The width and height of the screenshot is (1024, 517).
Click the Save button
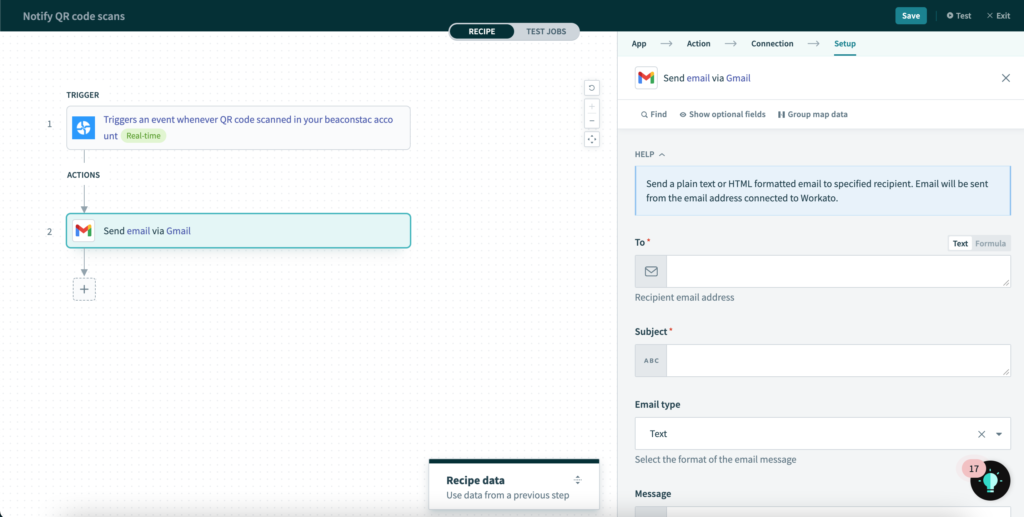[910, 16]
